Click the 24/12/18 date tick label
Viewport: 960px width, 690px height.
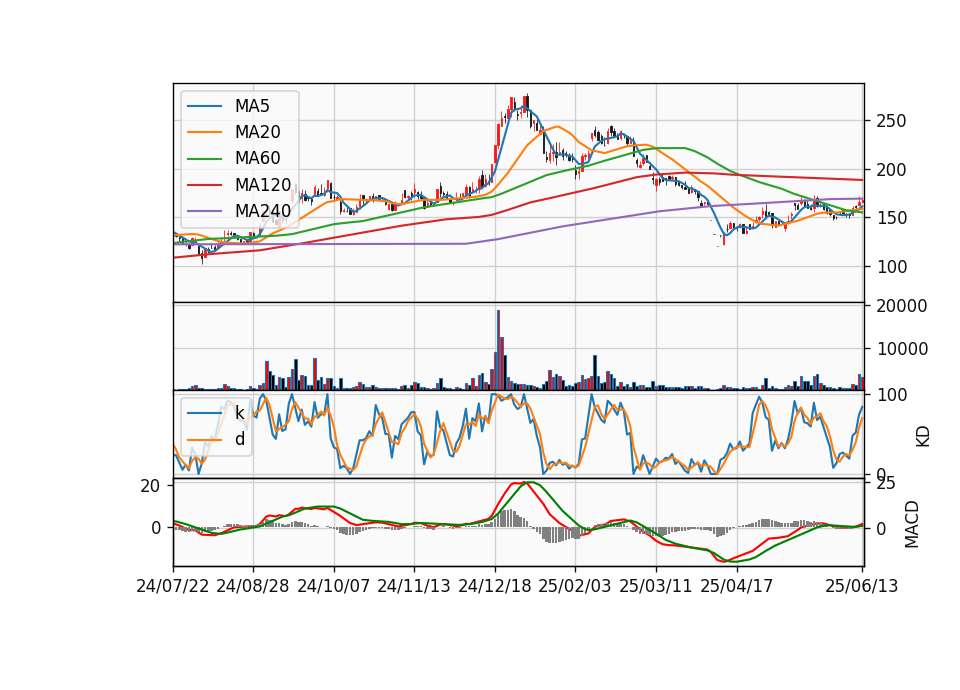(x=495, y=586)
